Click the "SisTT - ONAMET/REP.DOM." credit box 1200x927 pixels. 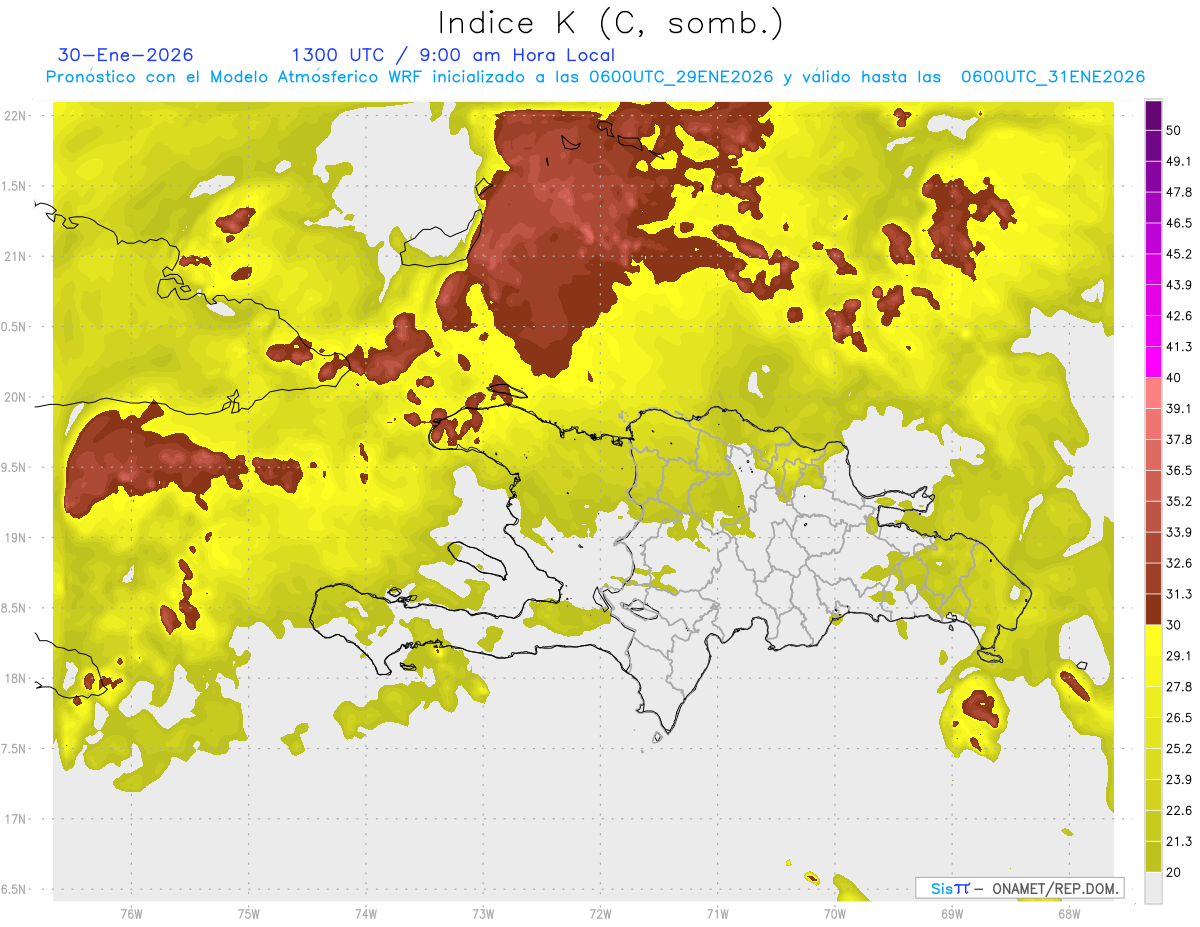coord(1019,888)
